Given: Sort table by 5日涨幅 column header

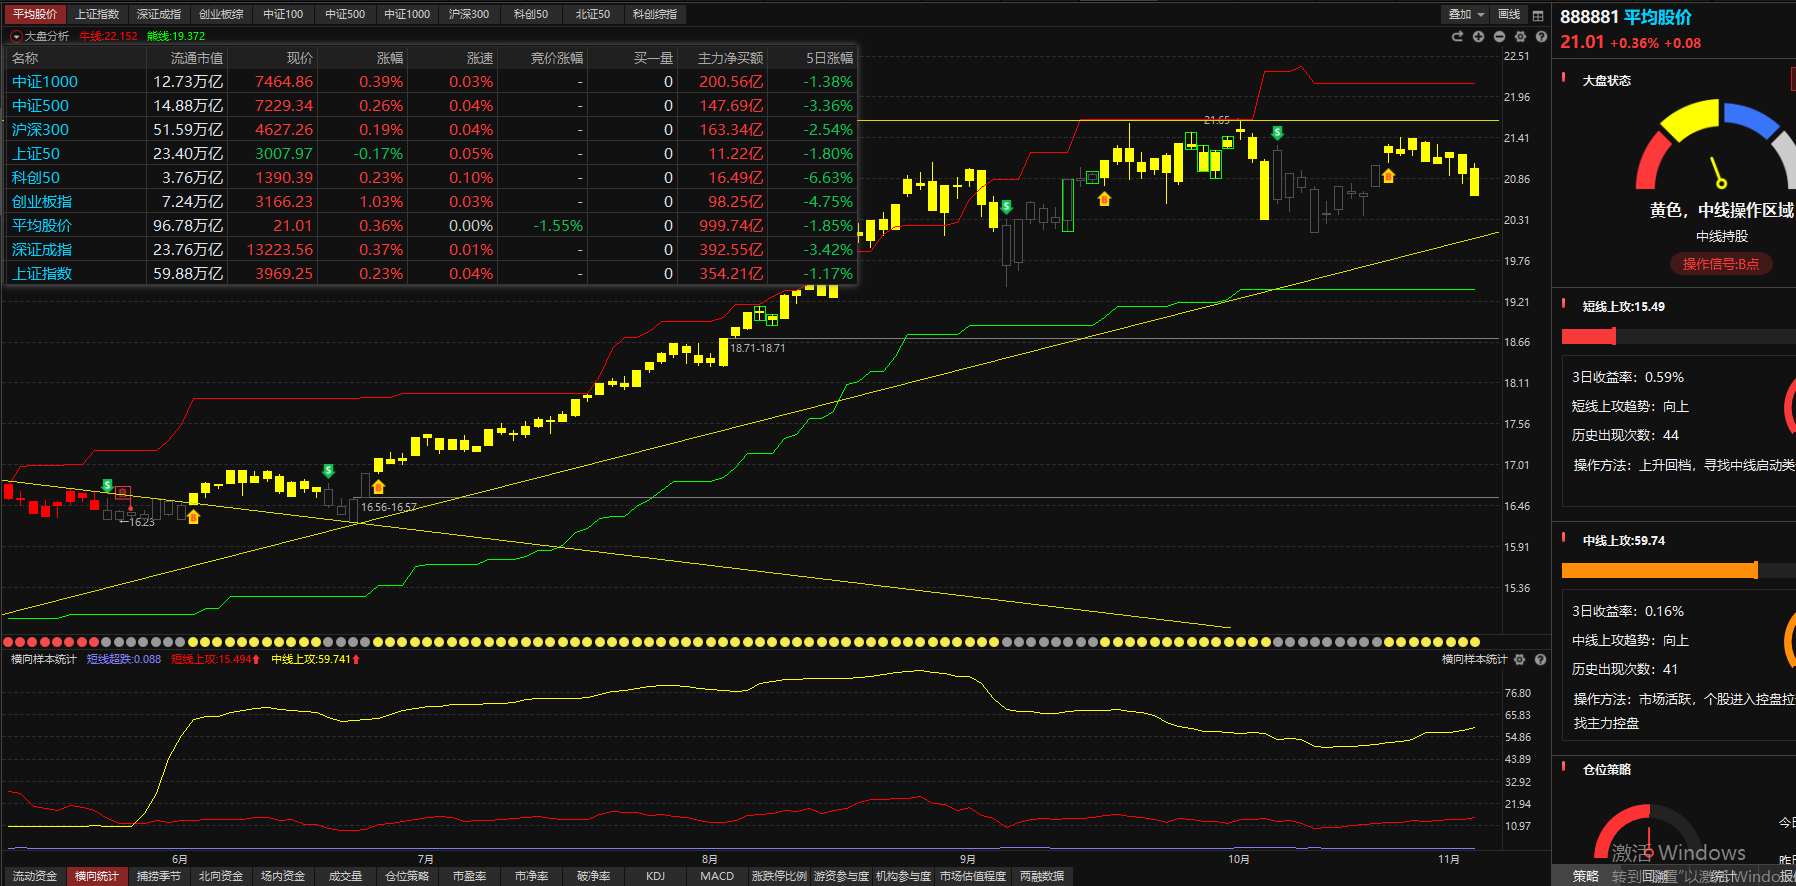Looking at the screenshot, I should point(829,58).
